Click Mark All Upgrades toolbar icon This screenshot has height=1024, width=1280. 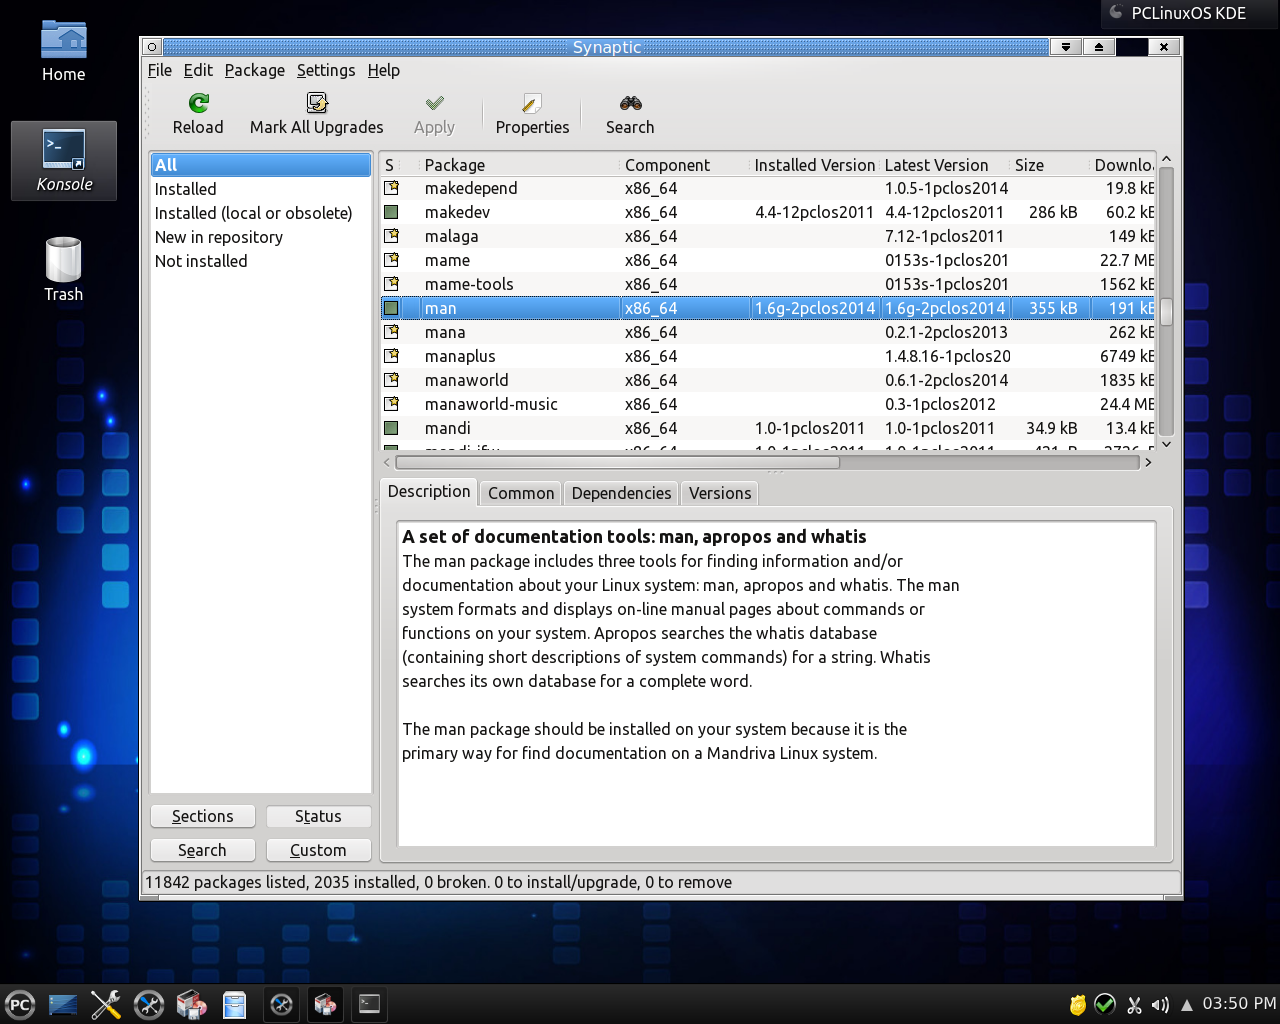(x=317, y=103)
